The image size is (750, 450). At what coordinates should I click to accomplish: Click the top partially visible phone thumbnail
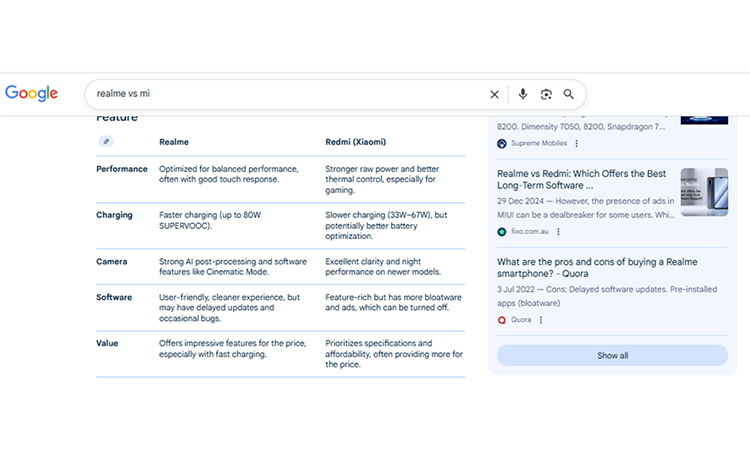[x=703, y=118]
